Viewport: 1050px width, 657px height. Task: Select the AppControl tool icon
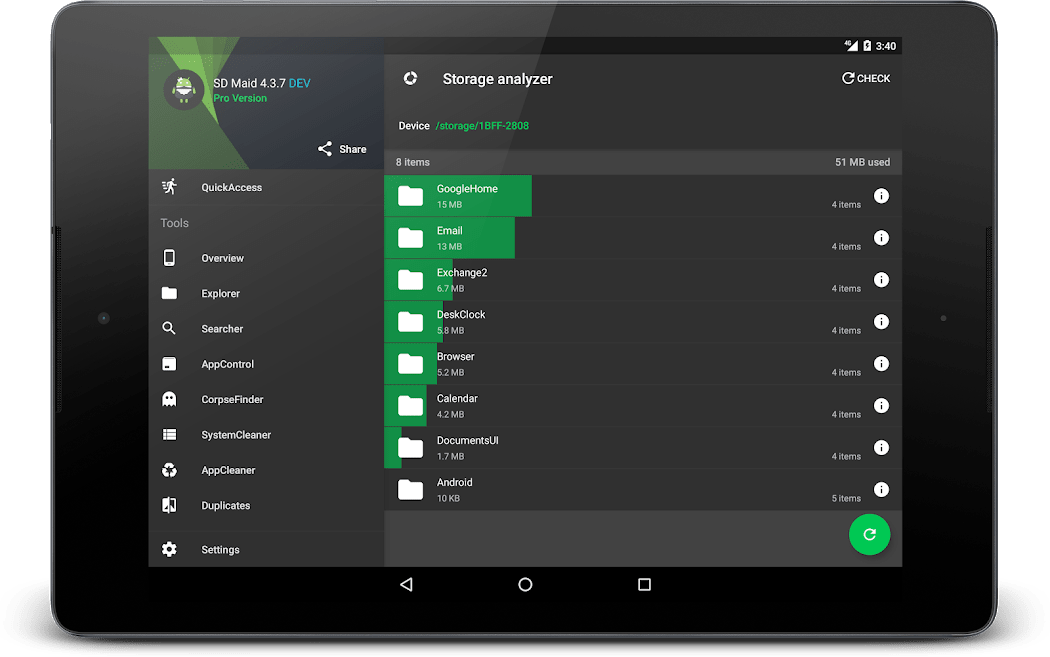coord(171,363)
